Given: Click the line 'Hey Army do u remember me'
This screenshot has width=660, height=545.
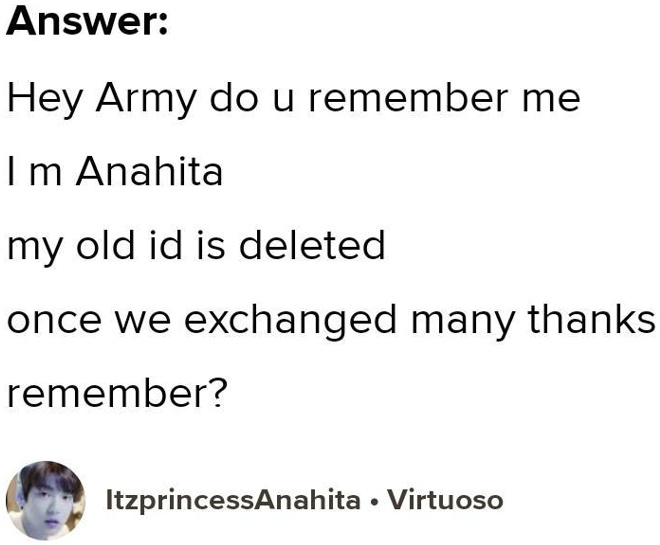Looking at the screenshot, I should pyautogui.click(x=294, y=101).
